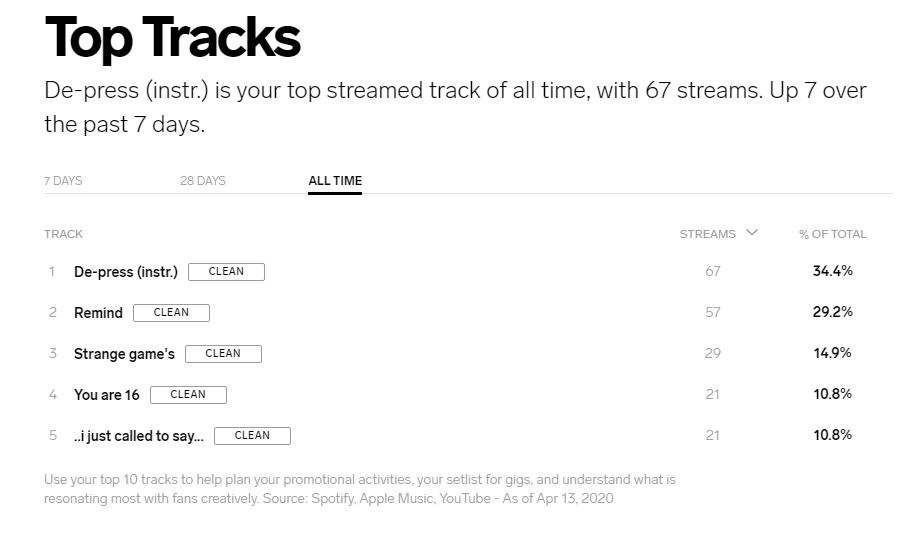
Task: Open the Strange game's track
Action: tap(124, 354)
